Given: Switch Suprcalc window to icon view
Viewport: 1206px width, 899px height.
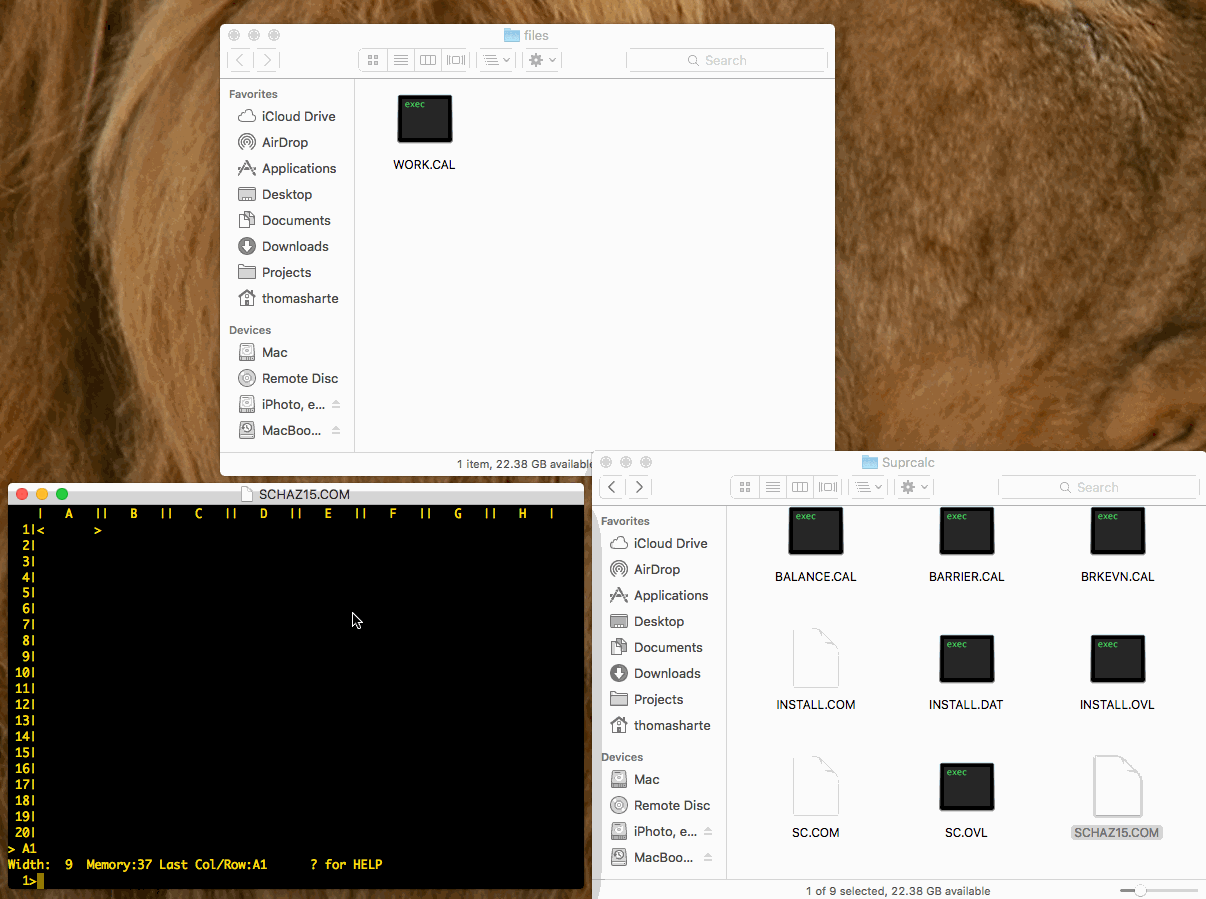Looking at the screenshot, I should pos(745,487).
